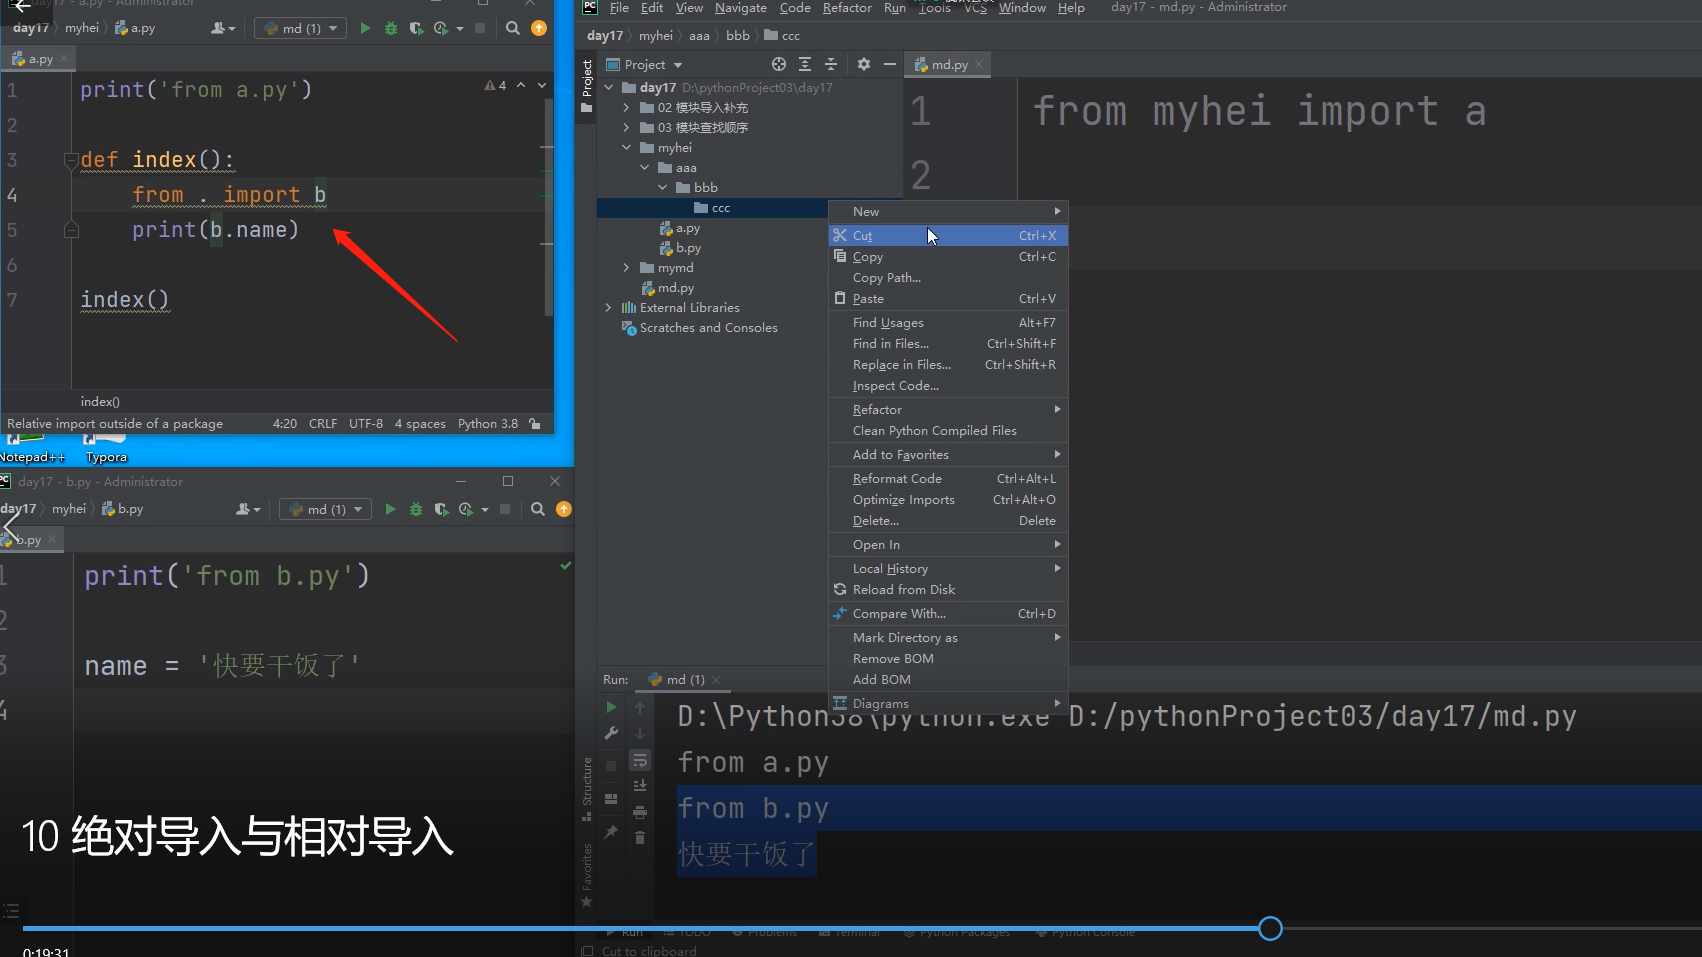Expand the mymd folder

(626, 268)
